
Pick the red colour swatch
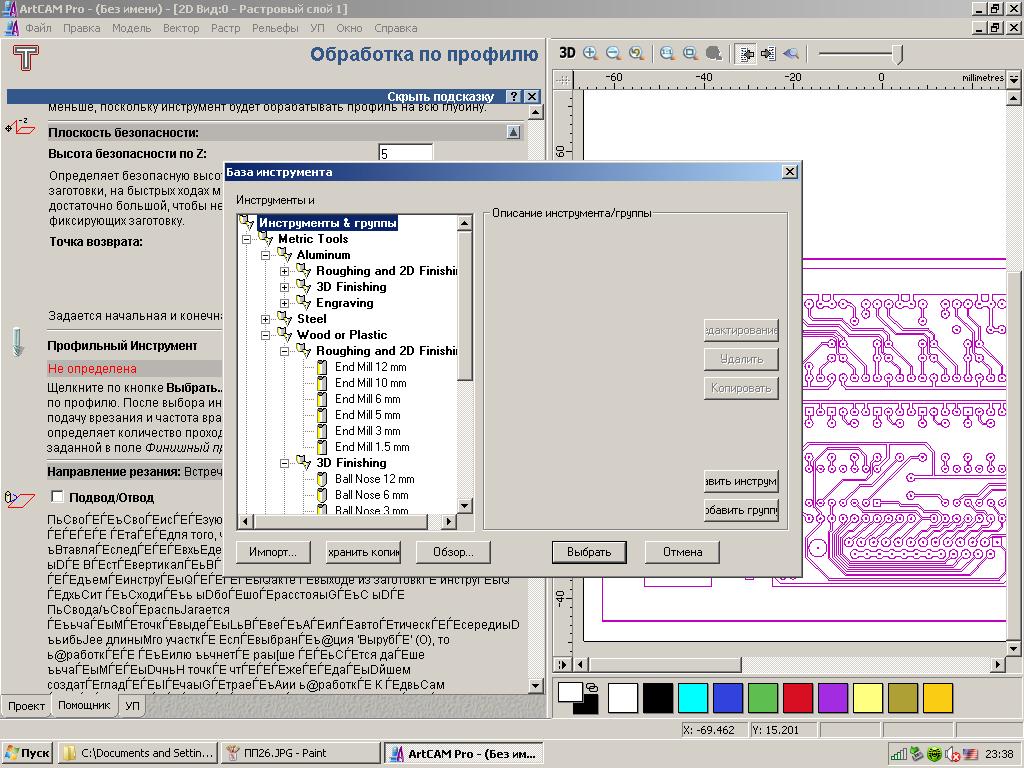[797, 698]
